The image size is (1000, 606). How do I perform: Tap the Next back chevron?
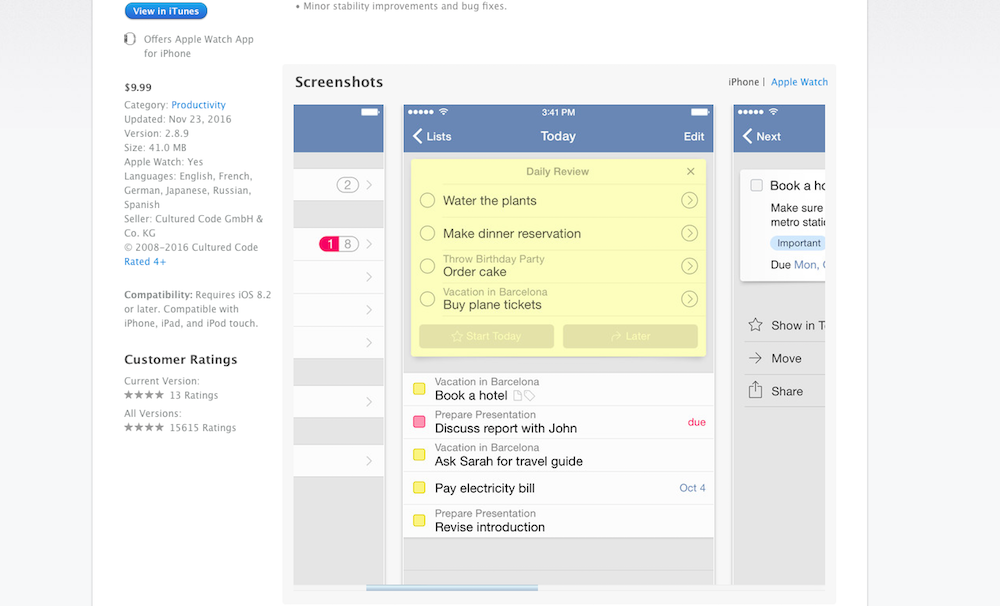[x=748, y=137]
